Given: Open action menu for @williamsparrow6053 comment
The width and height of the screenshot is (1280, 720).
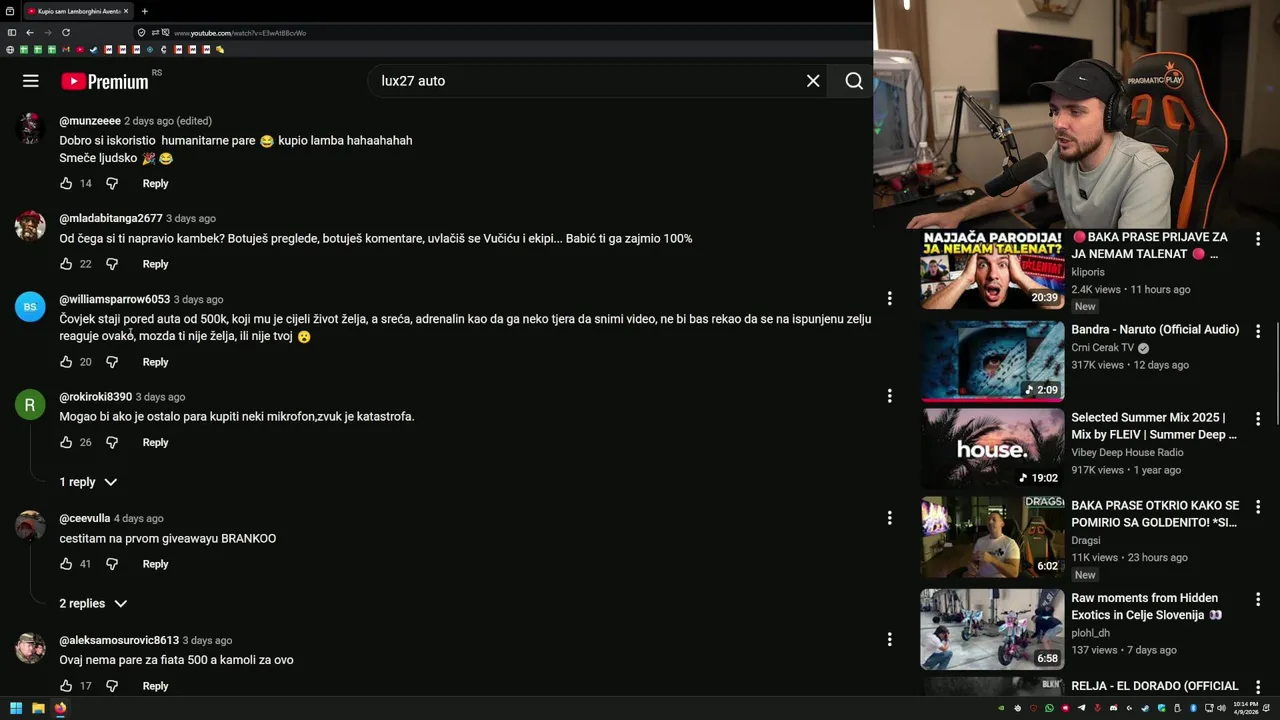Looking at the screenshot, I should coord(889,298).
